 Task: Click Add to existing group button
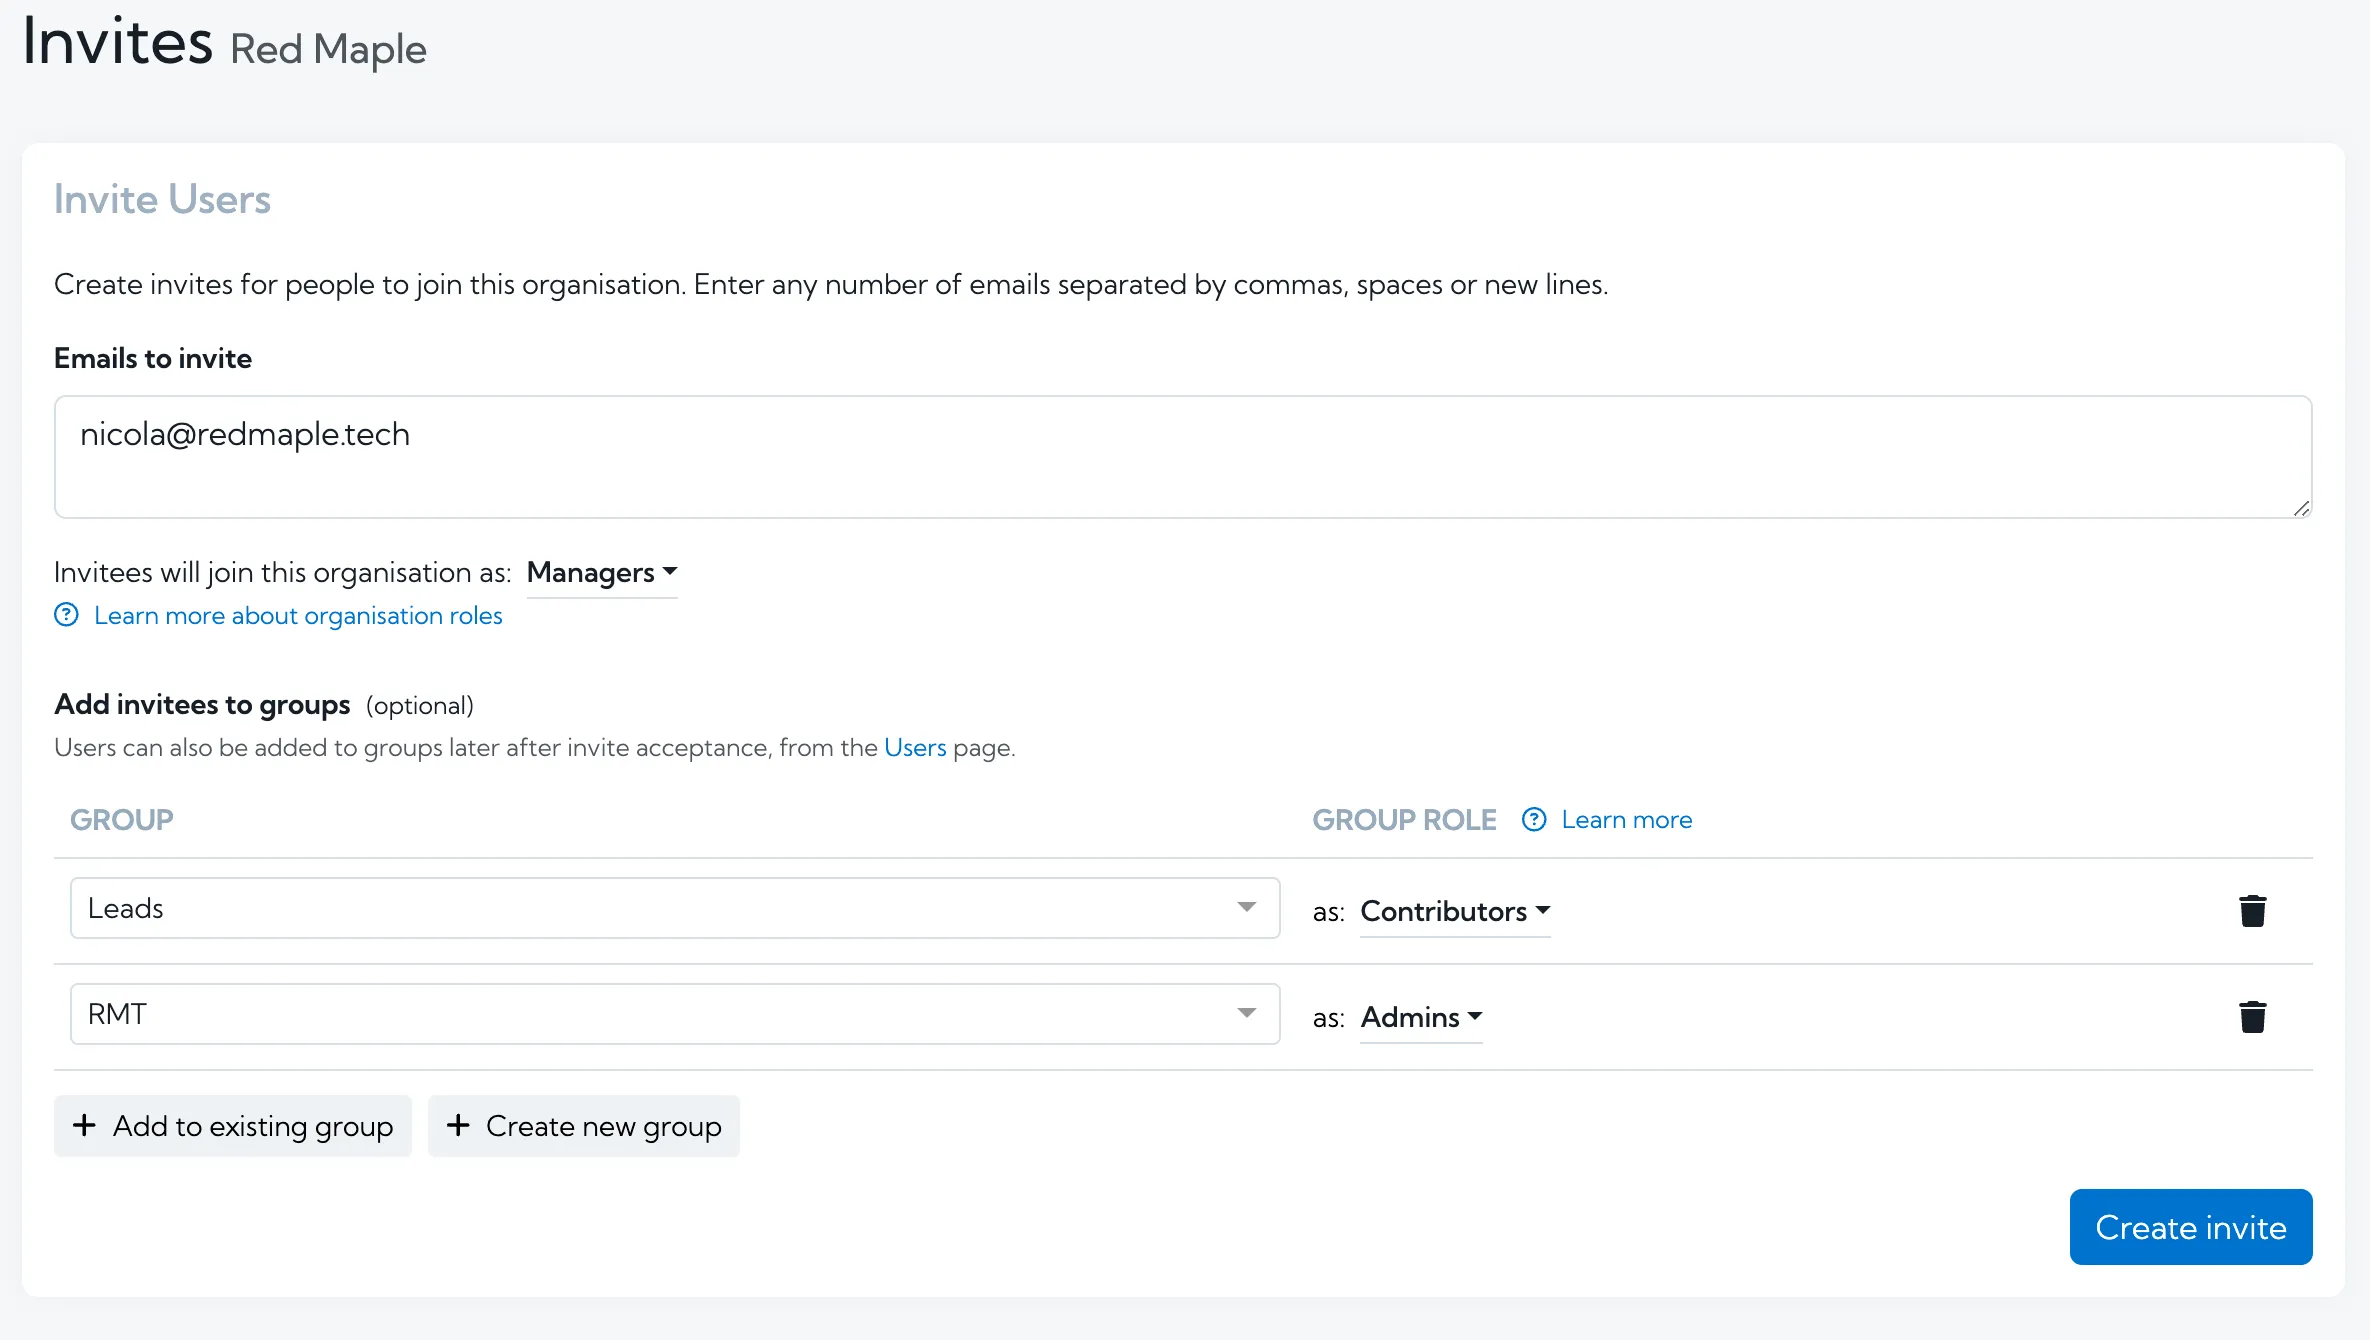click(233, 1125)
